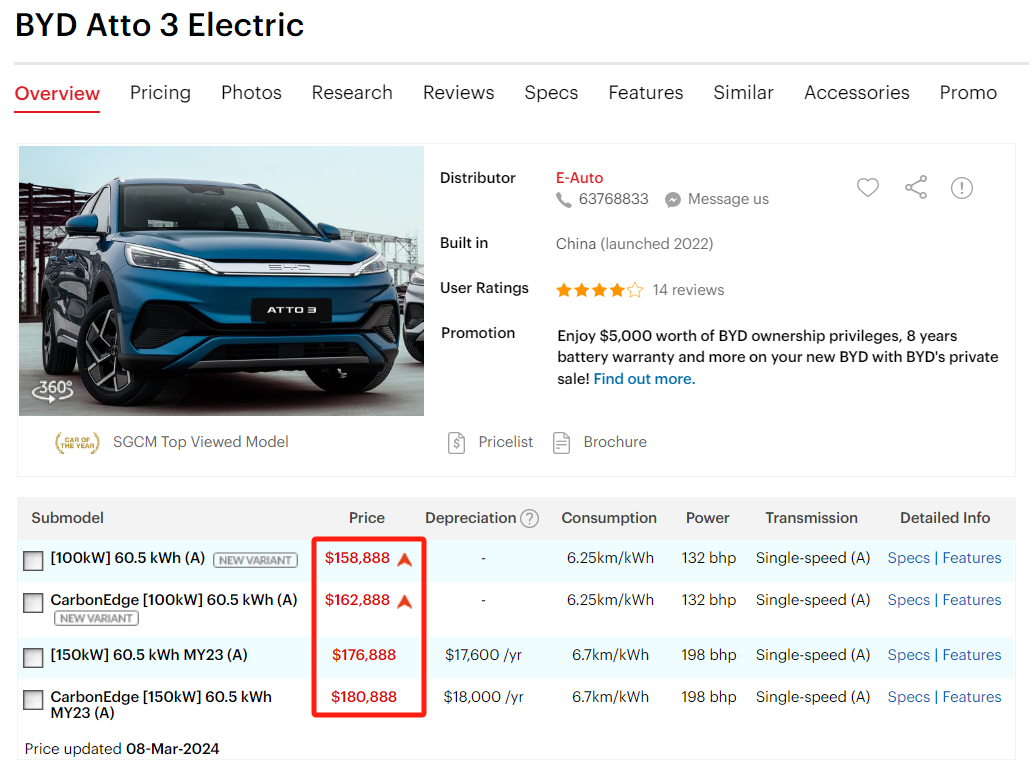
Task: Click the Messenger icon beside Message us
Action: [x=673, y=199]
